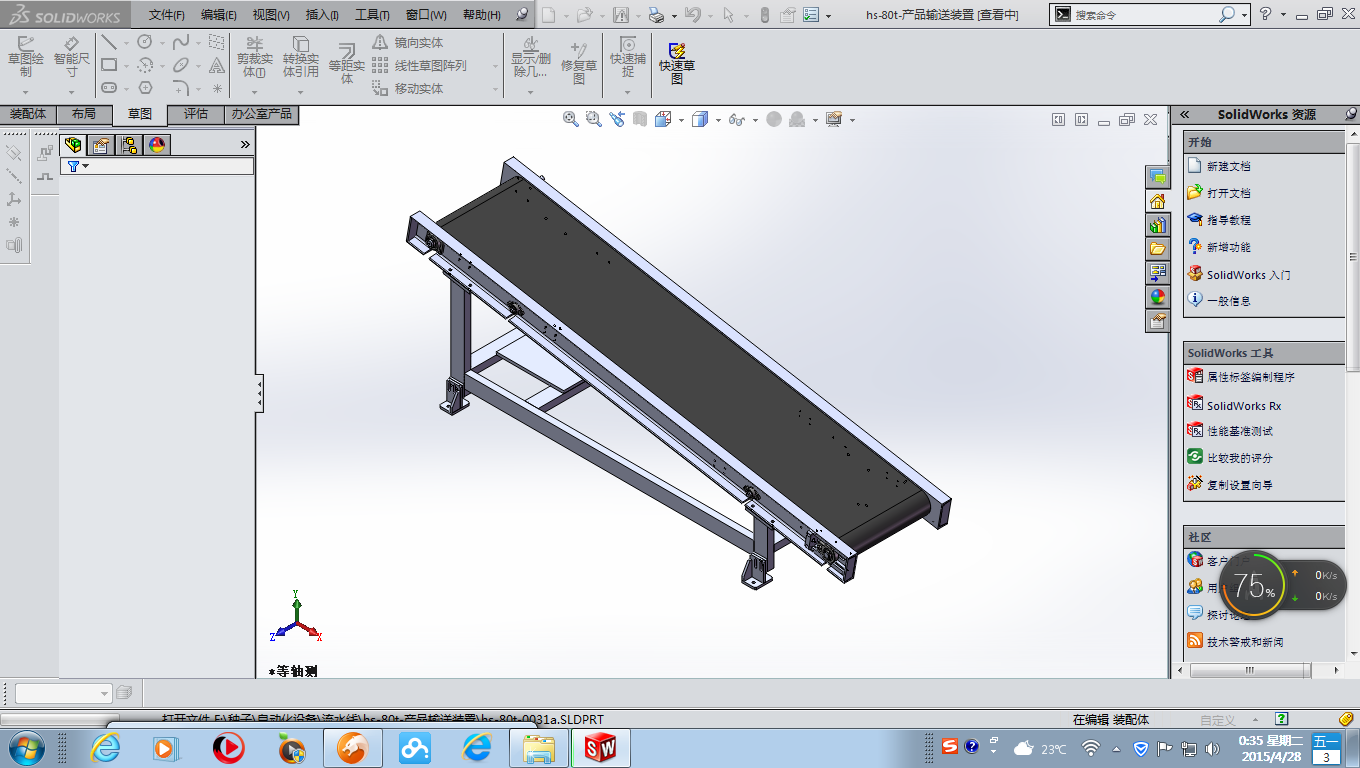Click Move Entities (移动实体)
Image resolution: width=1360 pixels, height=768 pixels.
point(407,89)
